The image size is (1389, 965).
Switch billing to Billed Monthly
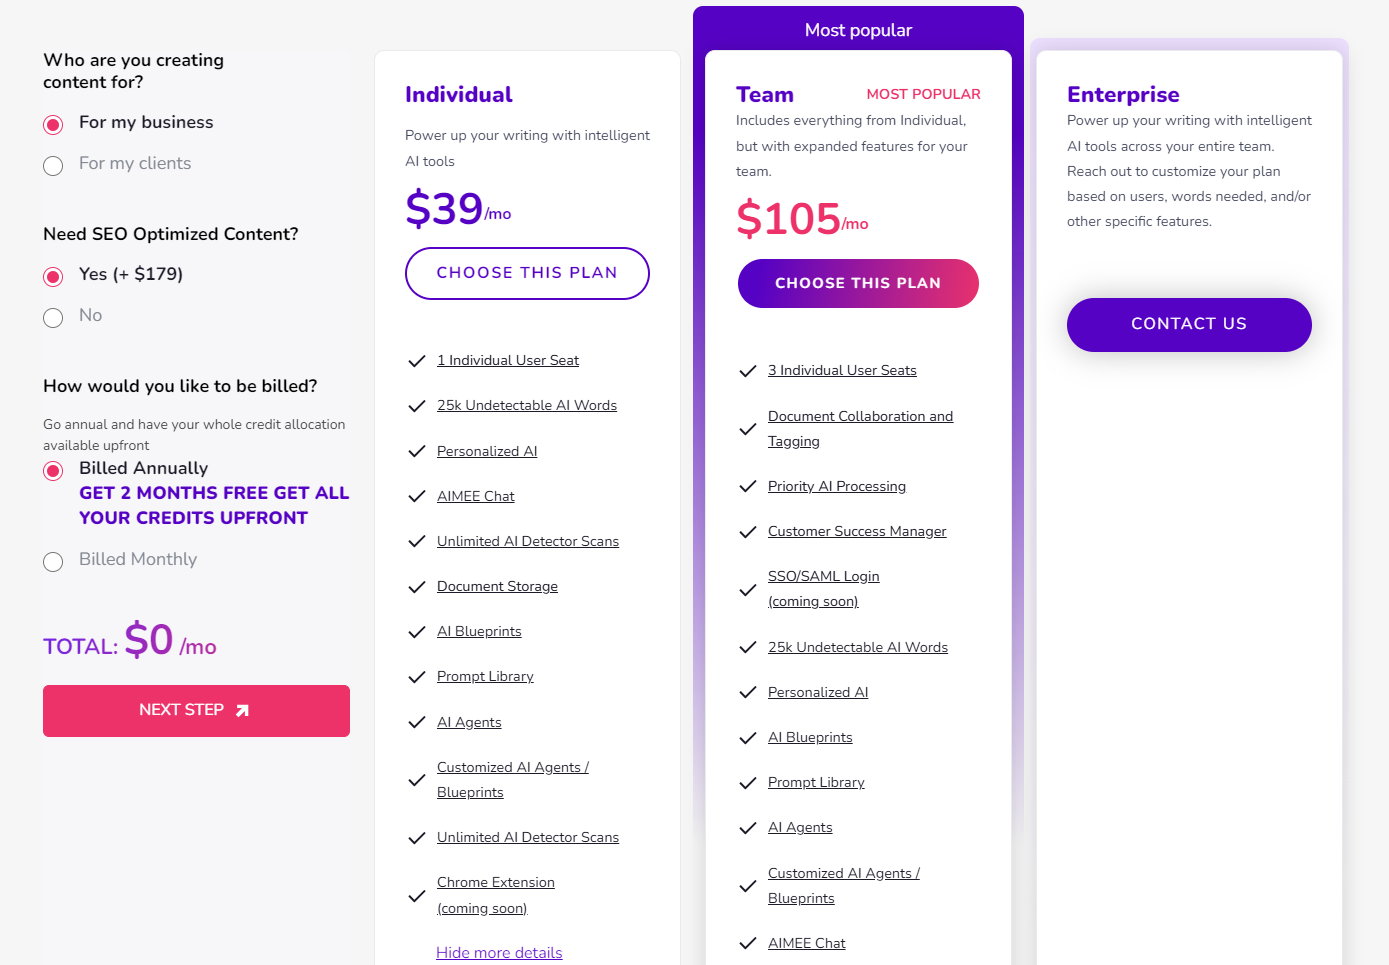pos(53,561)
